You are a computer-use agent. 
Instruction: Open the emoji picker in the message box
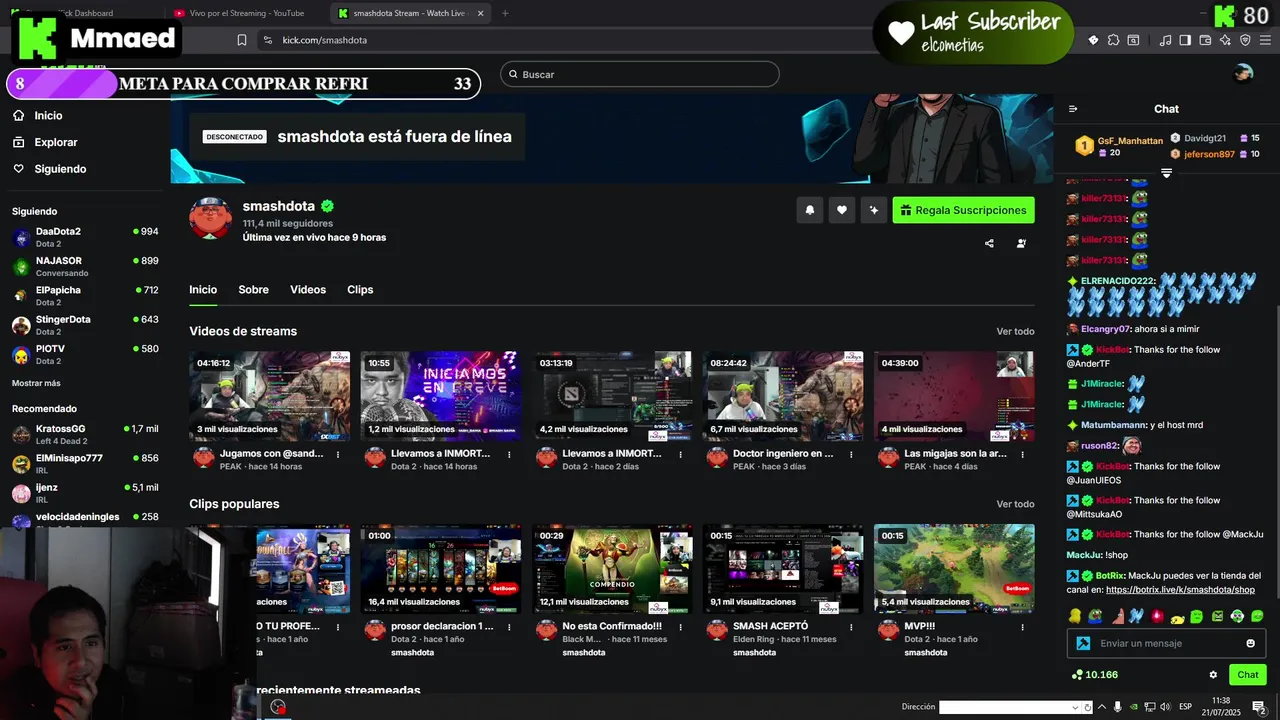click(1250, 643)
